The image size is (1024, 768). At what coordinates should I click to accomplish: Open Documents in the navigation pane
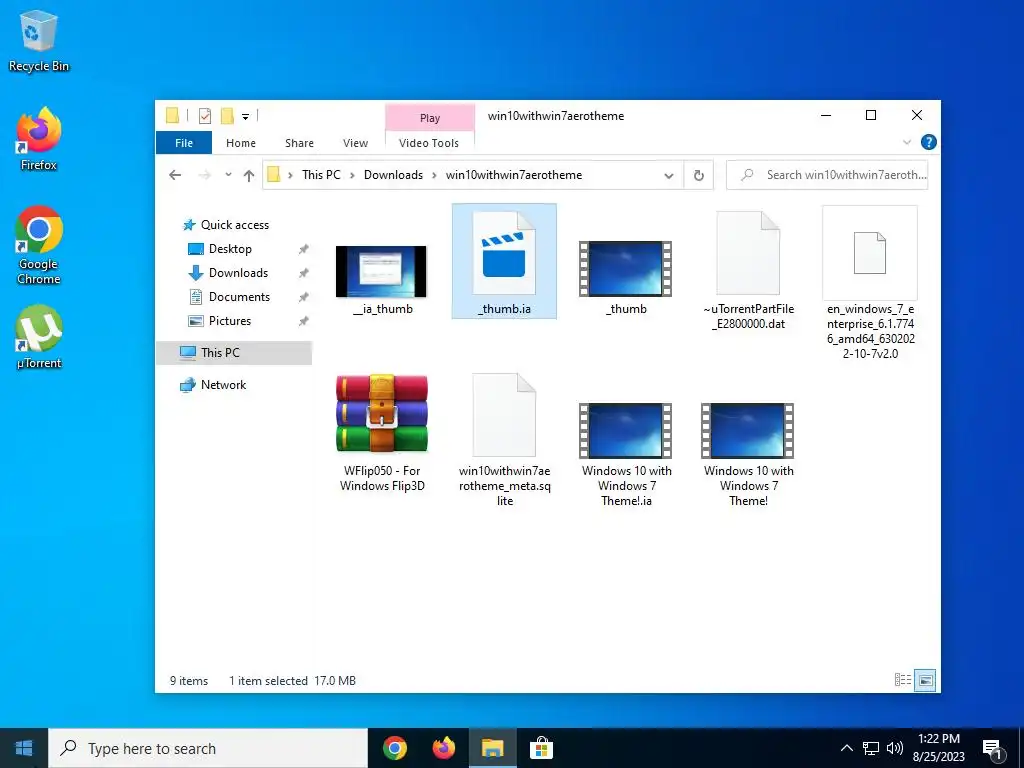[x=239, y=297]
